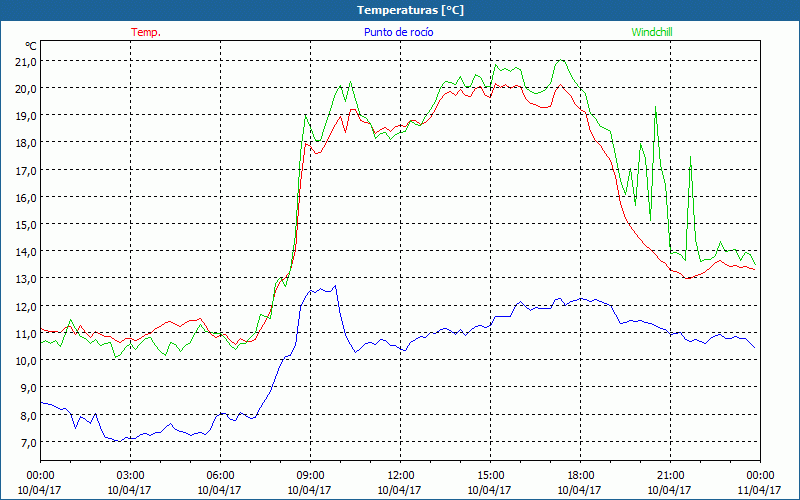This screenshot has height=500, width=800.
Task: Select the green 'Windchill' legend label
Action: [652, 32]
